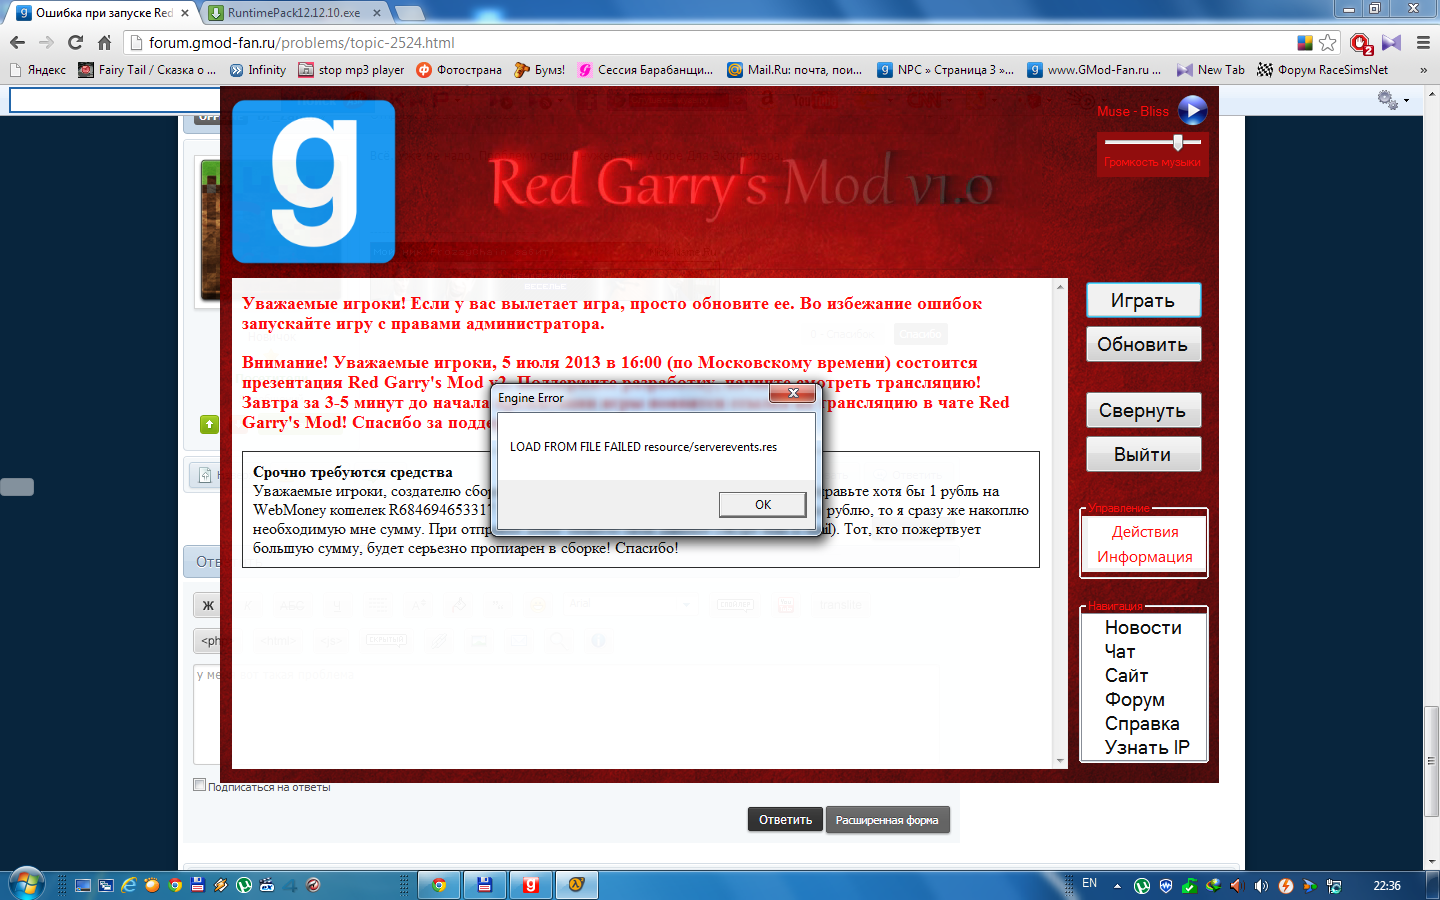
Task: Click the uTorrent system tray icon
Action: 1142,886
